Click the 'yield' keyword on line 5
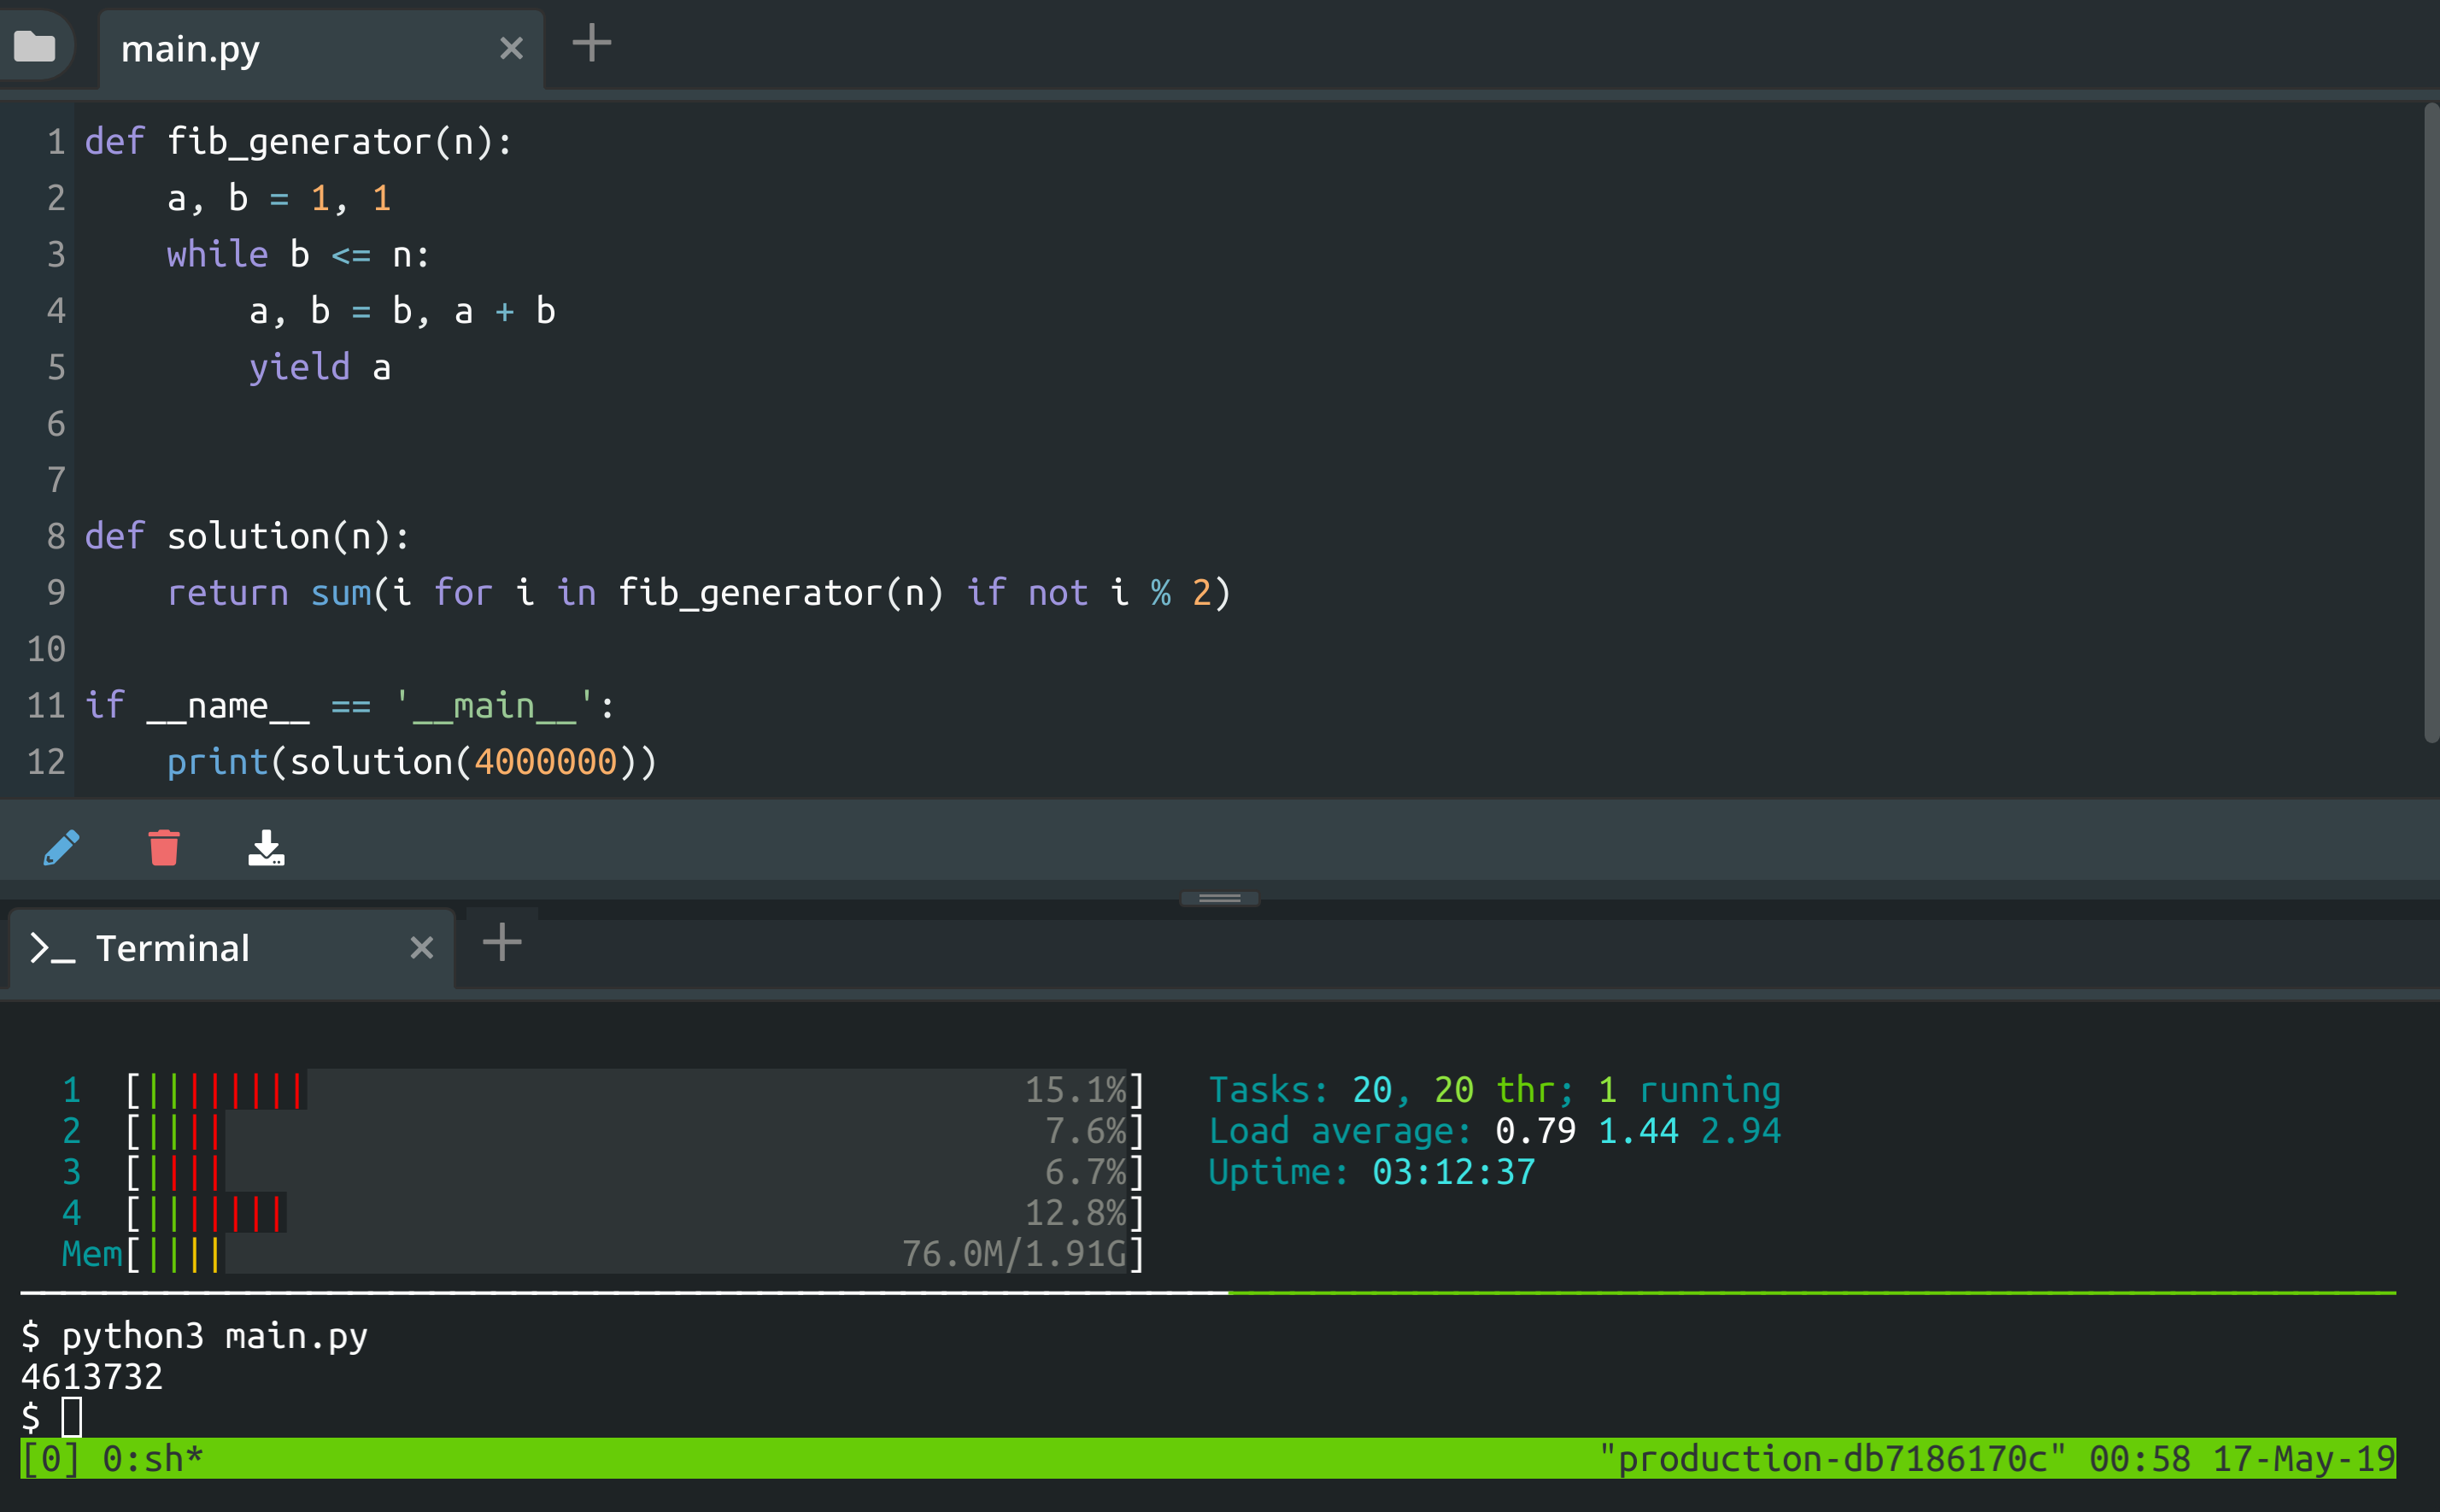 [299, 368]
